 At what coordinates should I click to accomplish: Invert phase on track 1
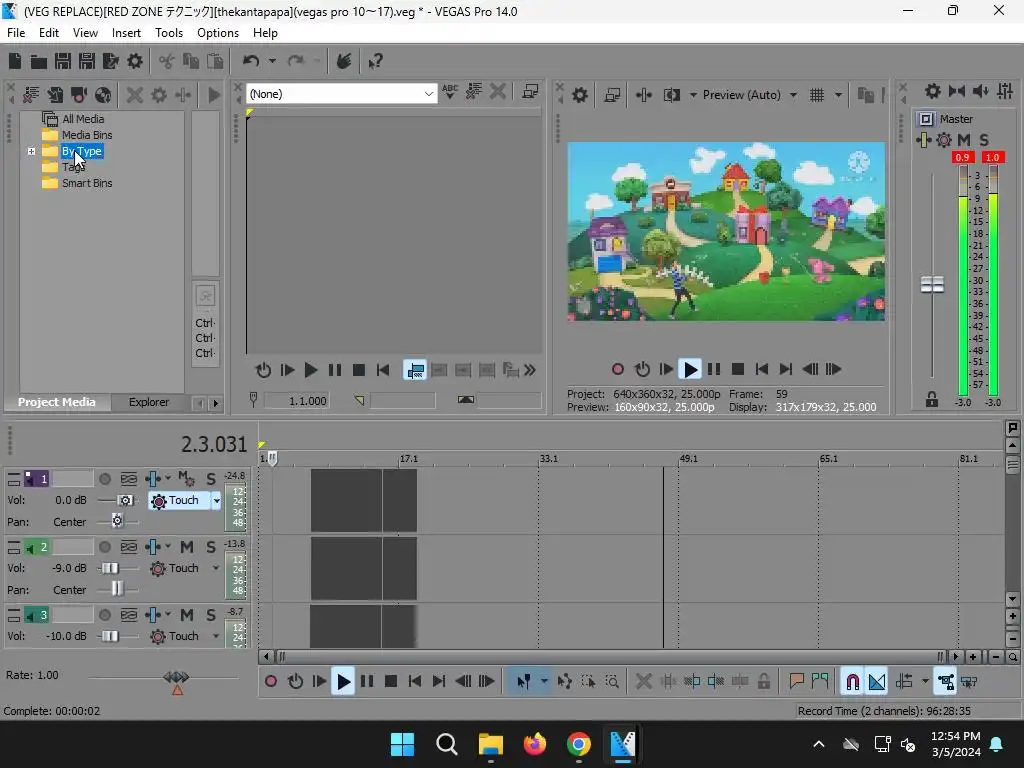tap(129, 479)
